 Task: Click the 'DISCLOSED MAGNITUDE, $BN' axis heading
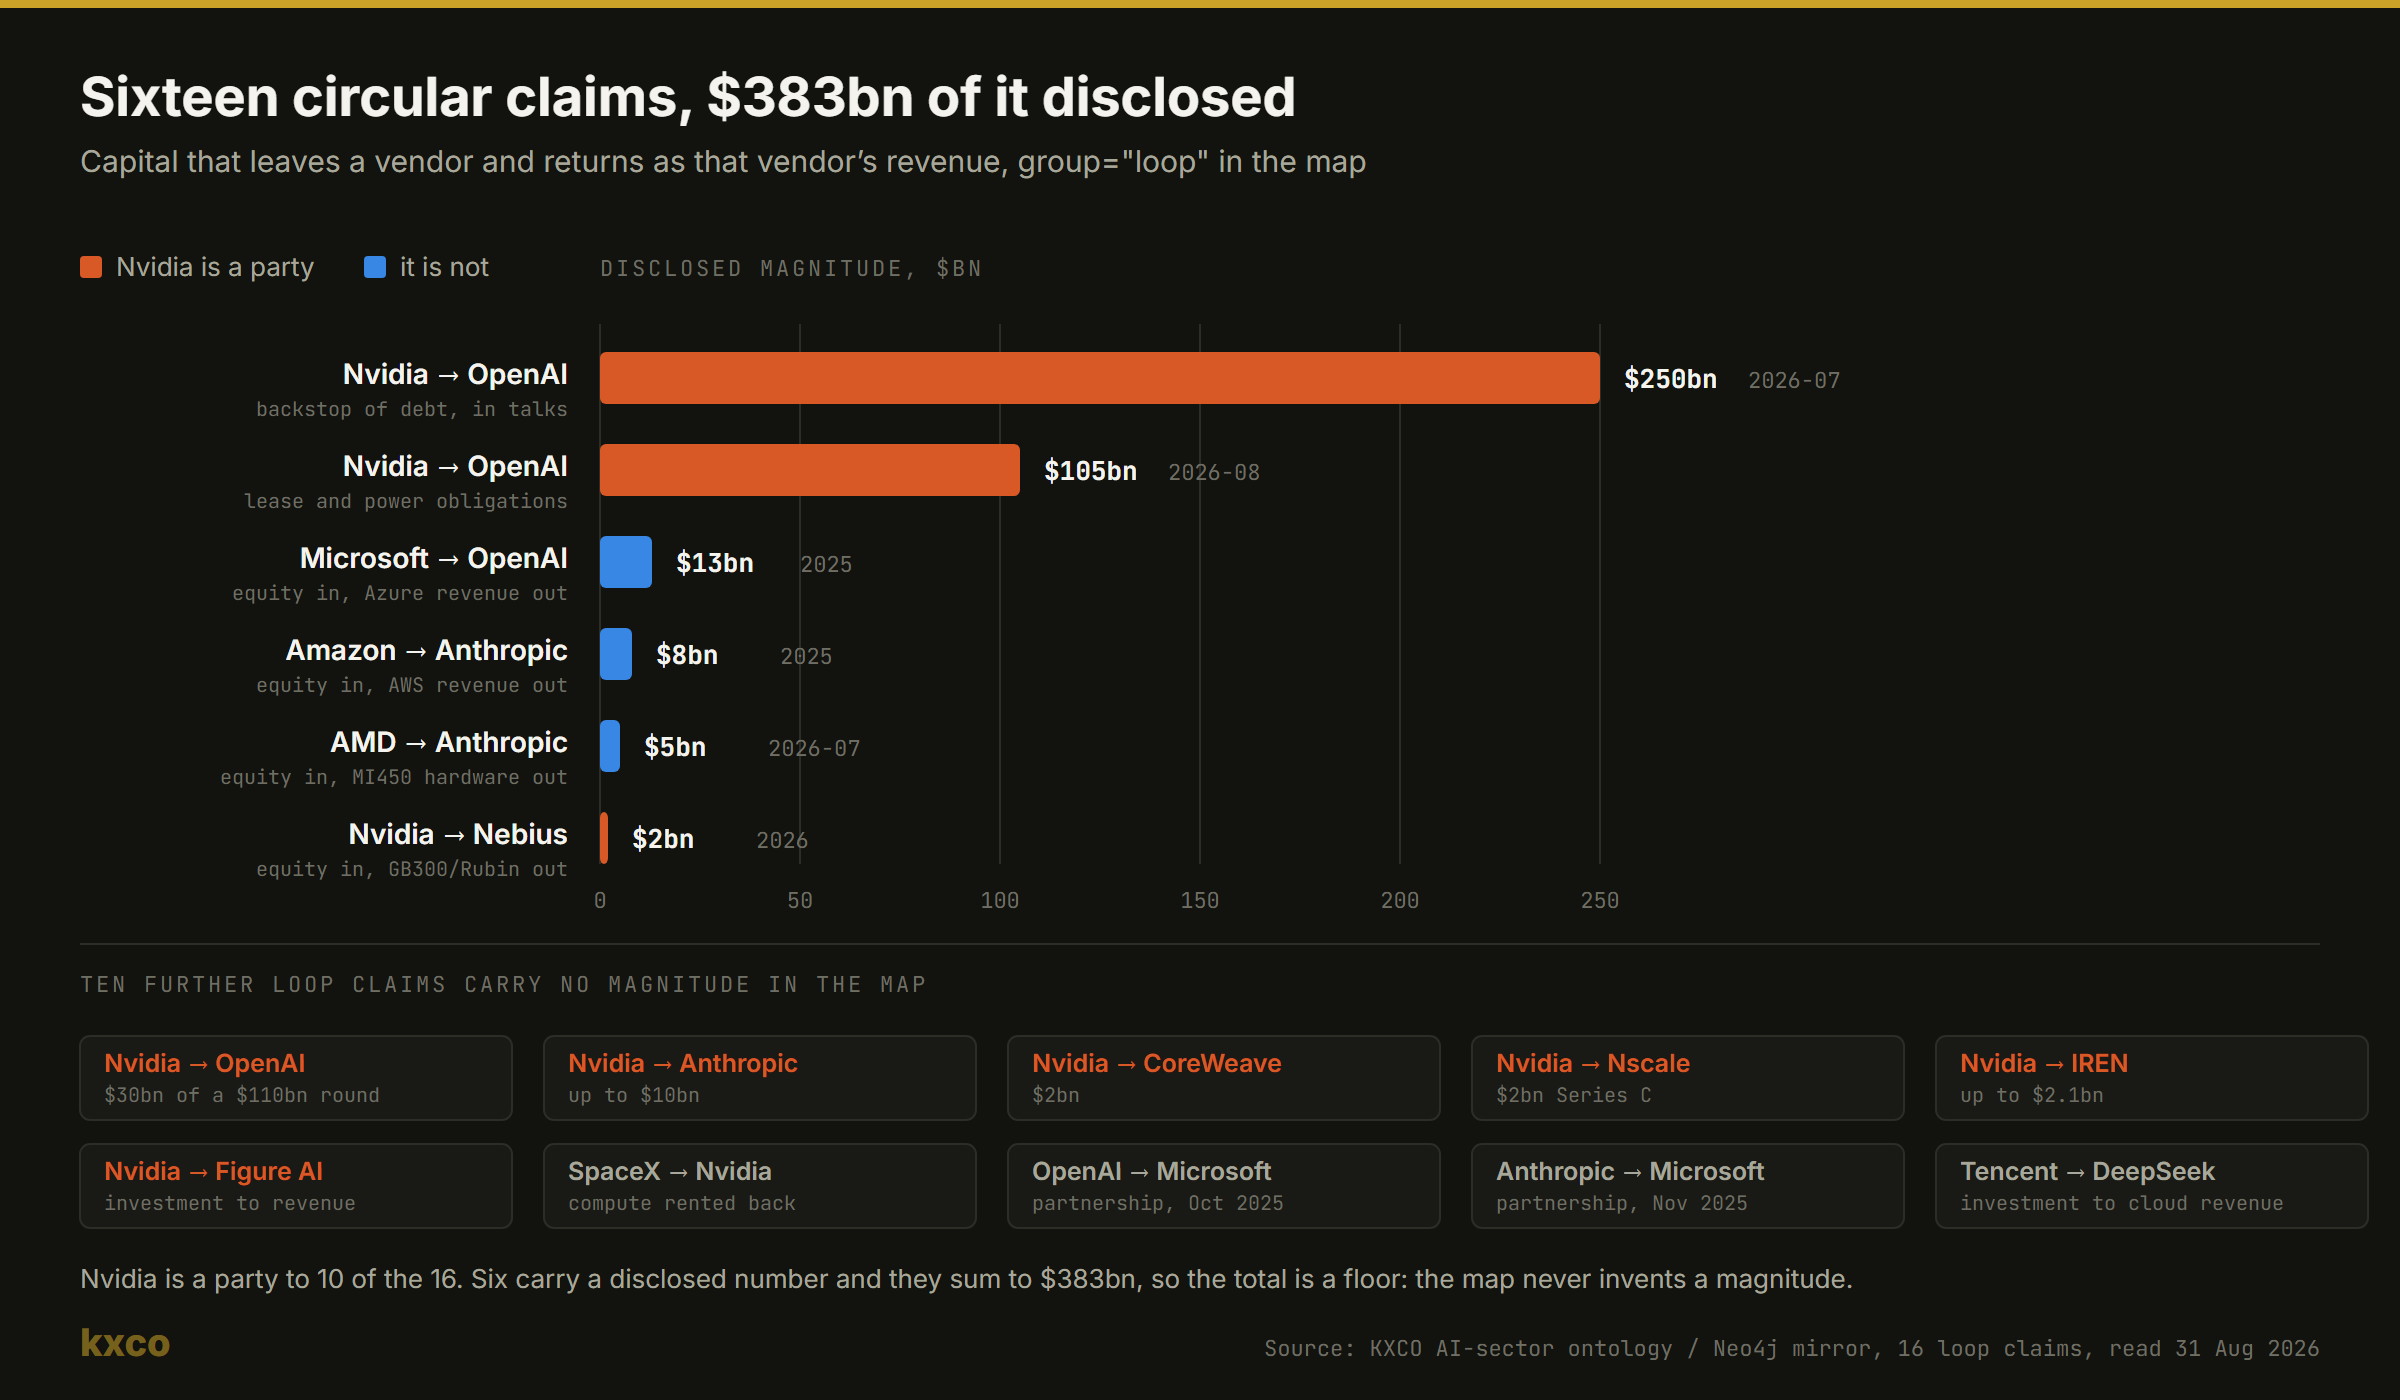pyautogui.click(x=791, y=269)
